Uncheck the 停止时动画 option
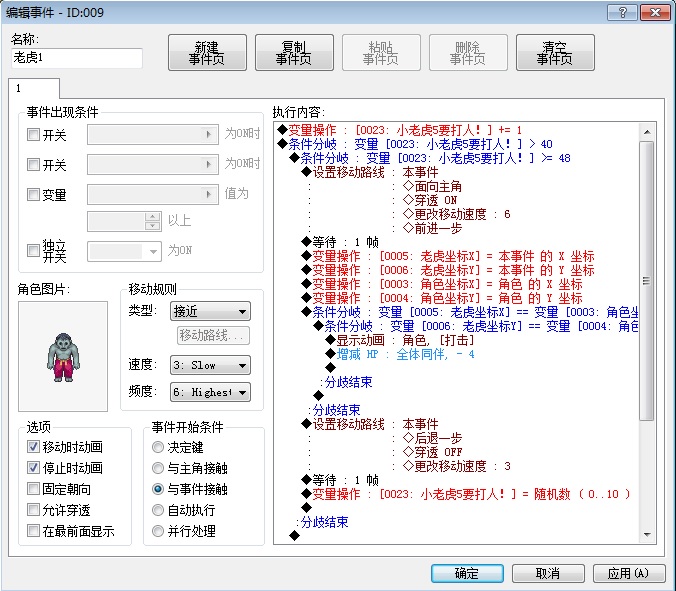The width and height of the screenshot is (676, 591). click(33, 468)
